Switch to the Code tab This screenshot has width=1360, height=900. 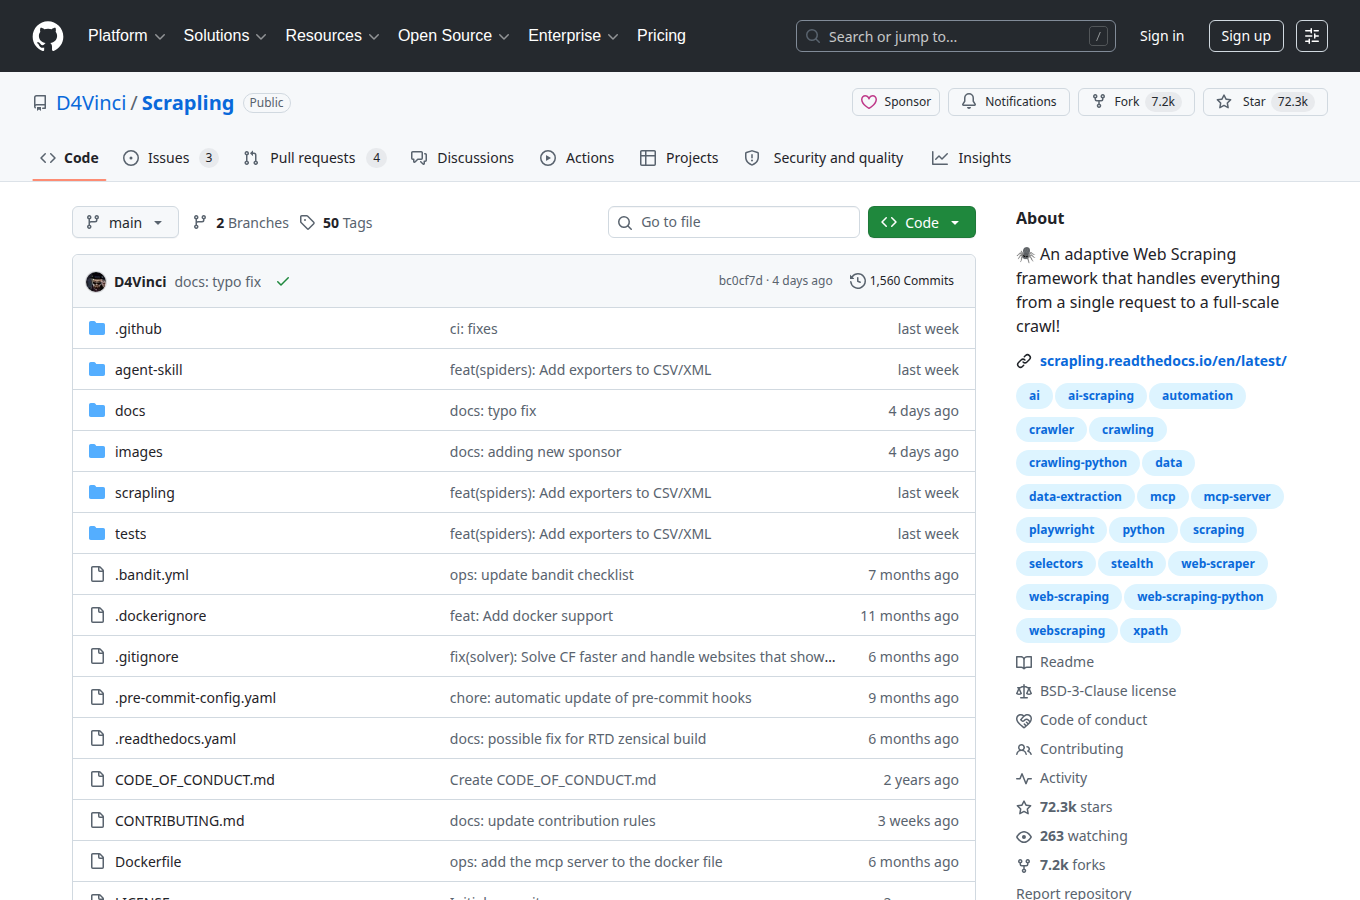click(x=69, y=158)
